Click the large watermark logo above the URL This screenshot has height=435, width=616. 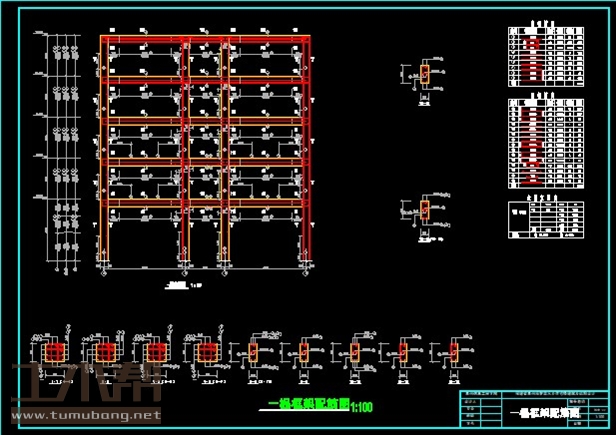(x=75, y=384)
